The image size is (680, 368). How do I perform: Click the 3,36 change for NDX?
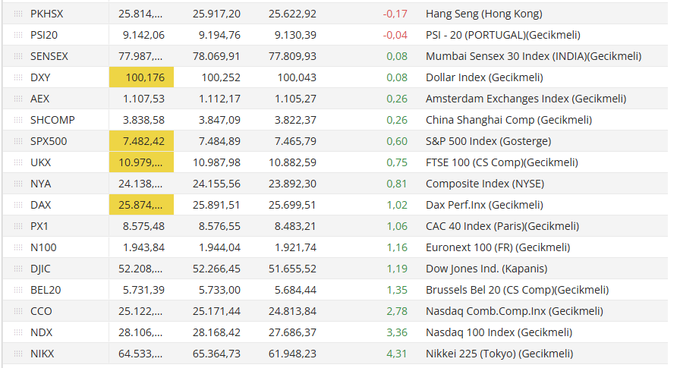click(x=397, y=332)
